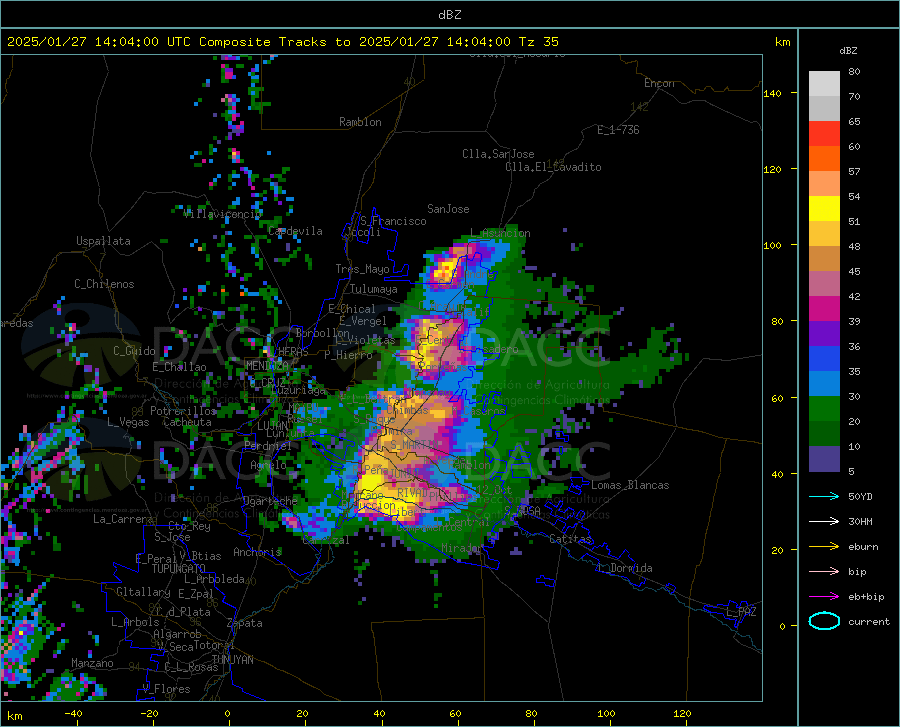Viewport: 900px width, 727px height.
Task: Click the 'Uspallata' map label
Action: coord(103,241)
